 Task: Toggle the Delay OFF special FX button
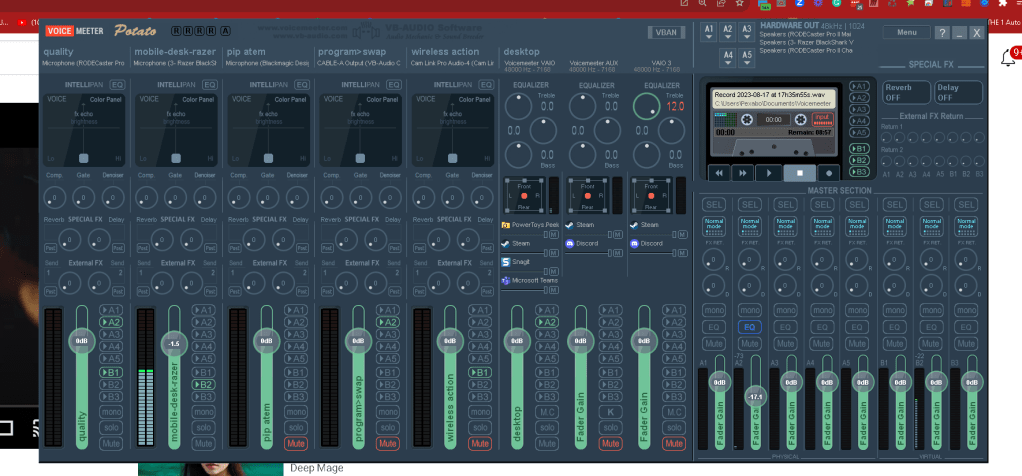coord(958,92)
